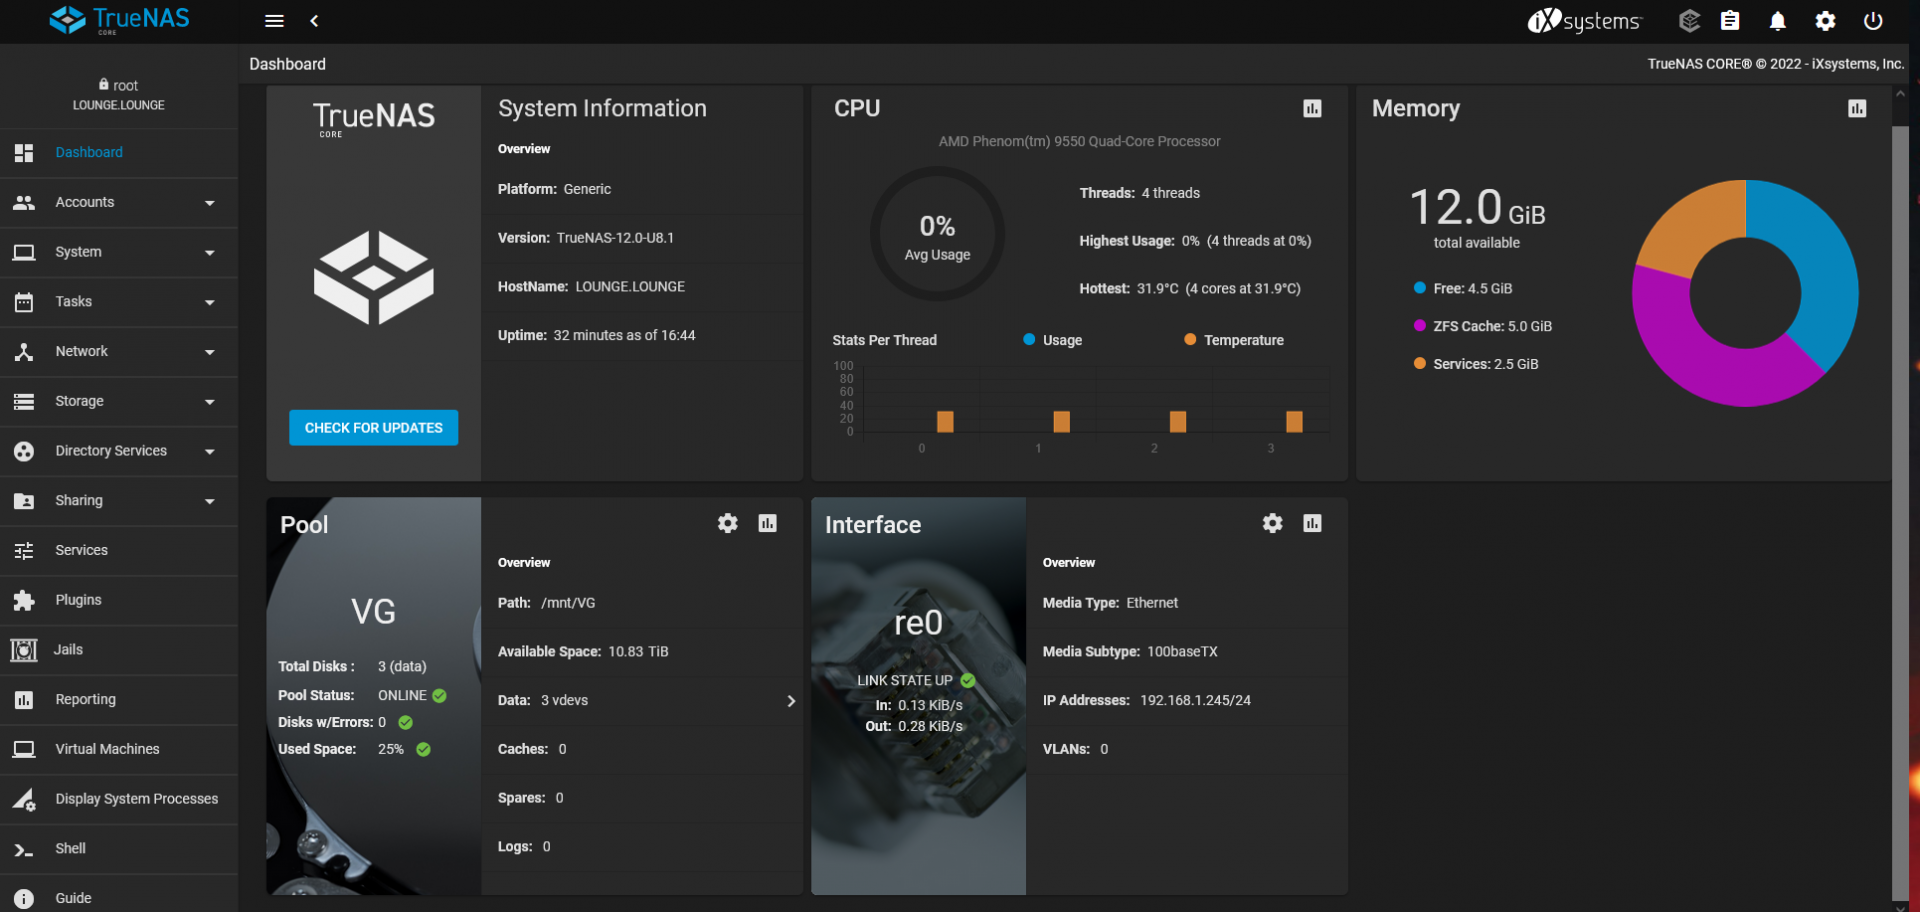Click the Dashboard breadcrumb title
This screenshot has width=1920, height=912.
coord(288,64)
